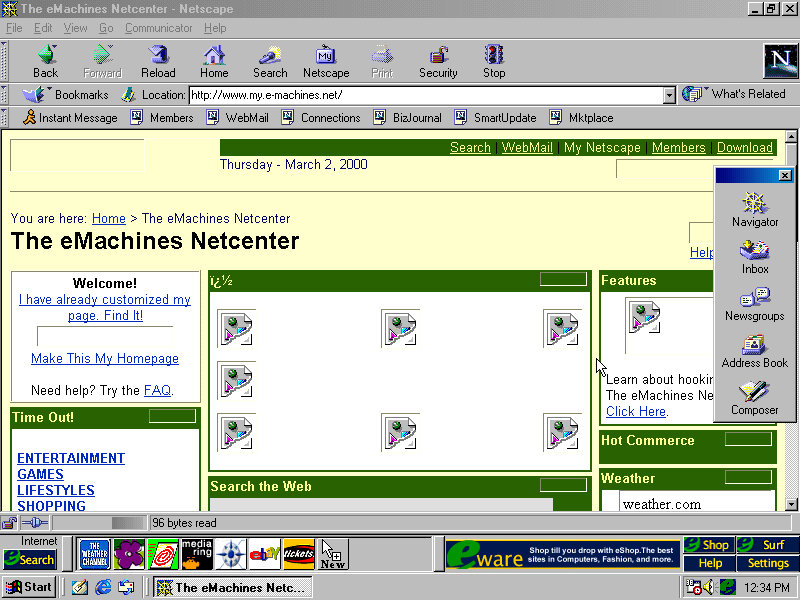
Task: Open the Bookmarks dropdown
Action: 70,95
